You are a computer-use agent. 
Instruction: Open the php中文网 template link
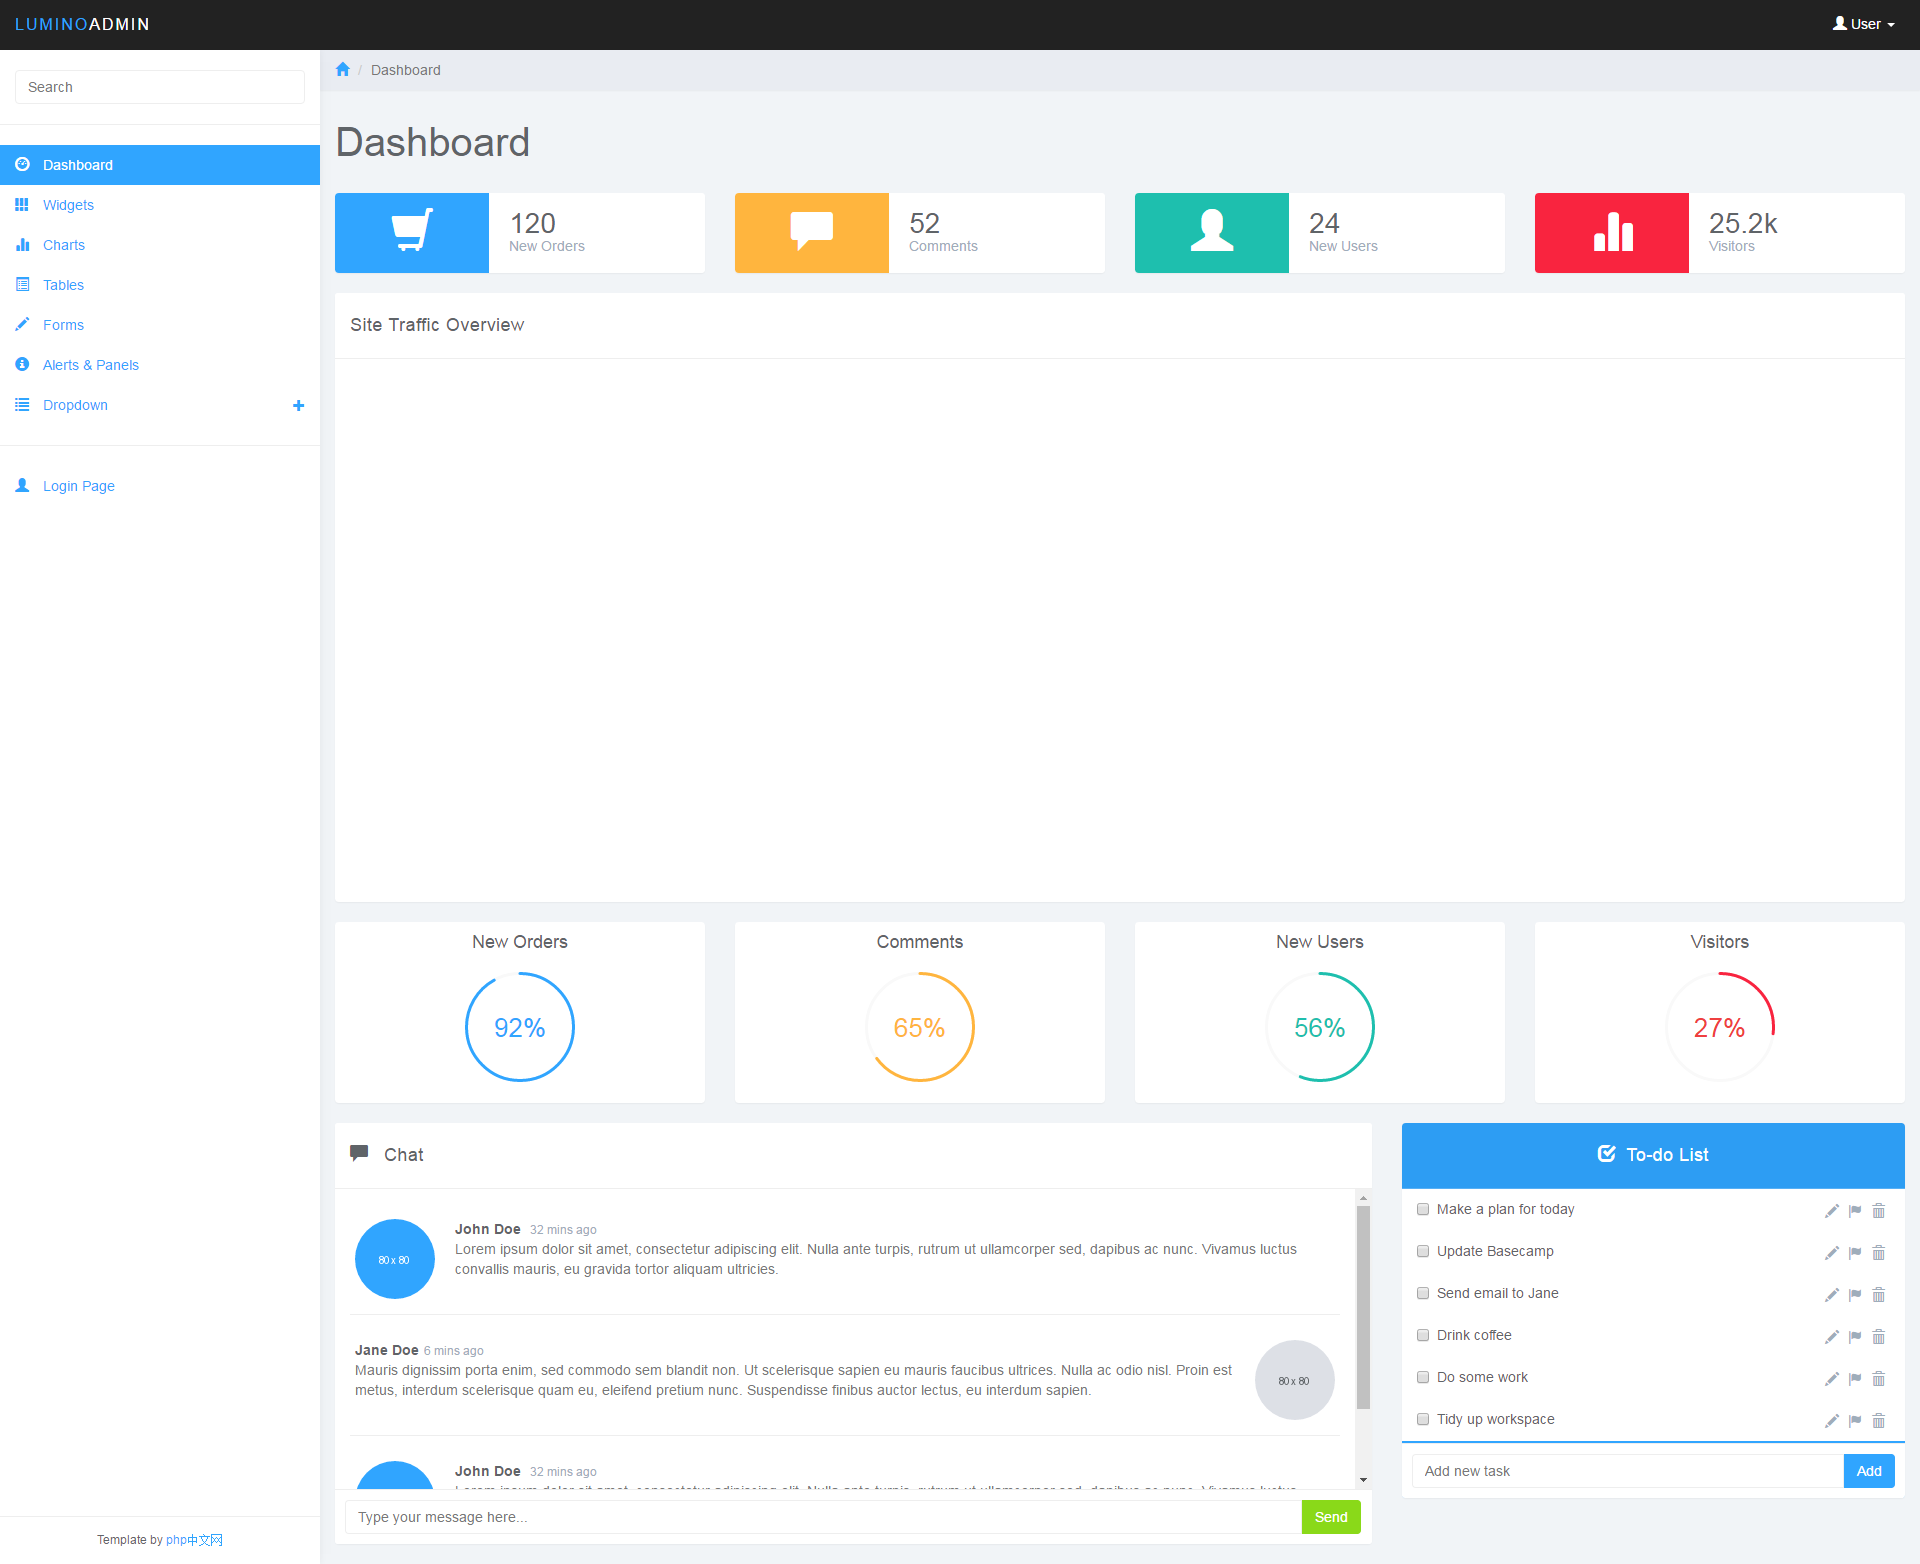(194, 1540)
